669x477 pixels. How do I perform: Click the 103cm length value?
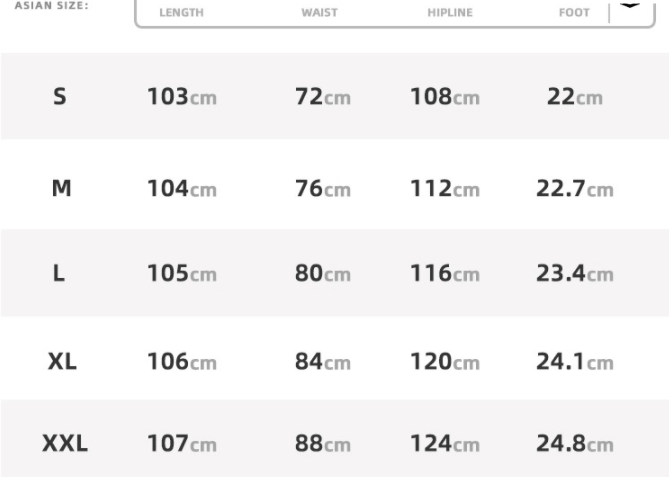pyautogui.click(x=181, y=97)
